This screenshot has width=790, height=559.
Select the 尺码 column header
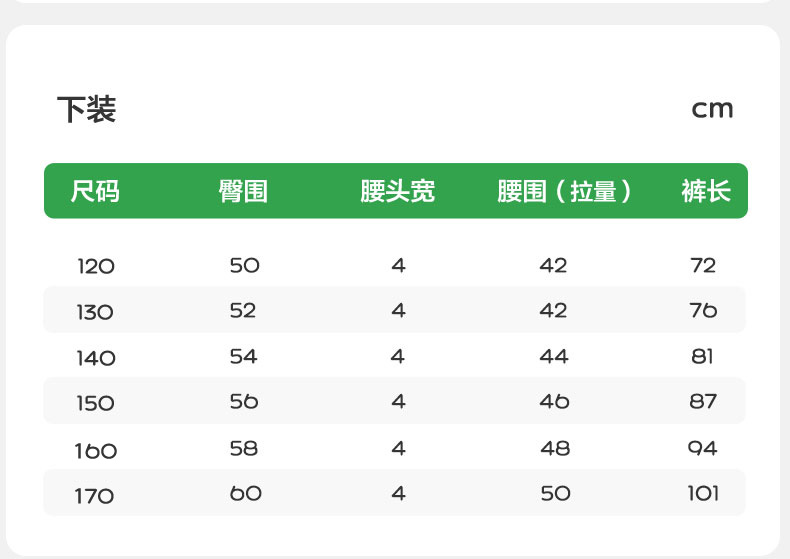pos(95,191)
